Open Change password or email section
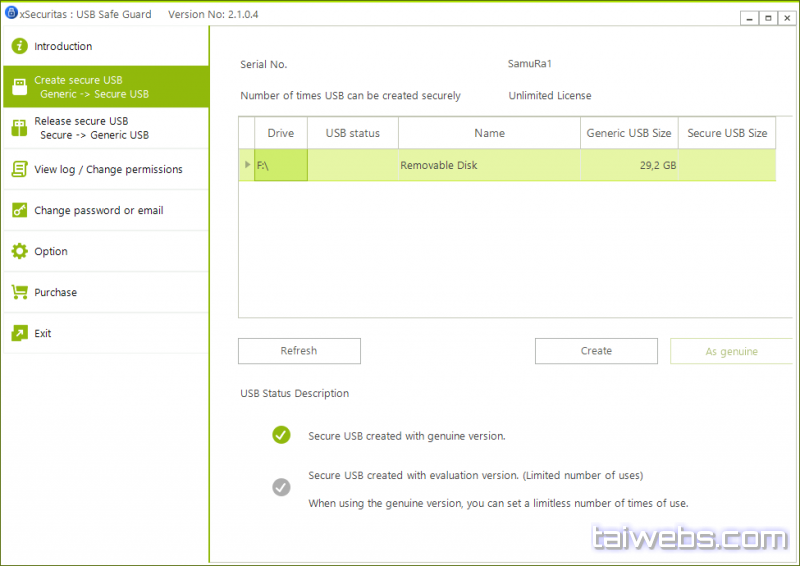The image size is (800, 566). coord(98,210)
